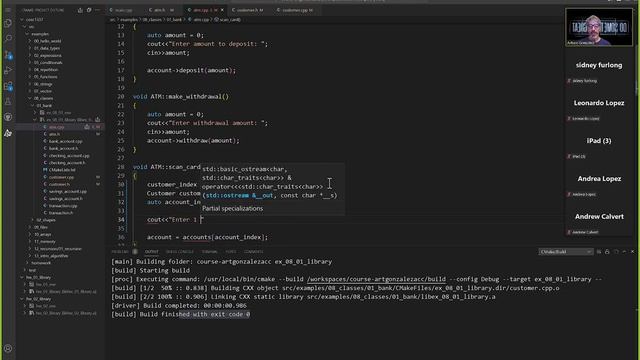Expand the 01_data_types folder

coord(47,48)
